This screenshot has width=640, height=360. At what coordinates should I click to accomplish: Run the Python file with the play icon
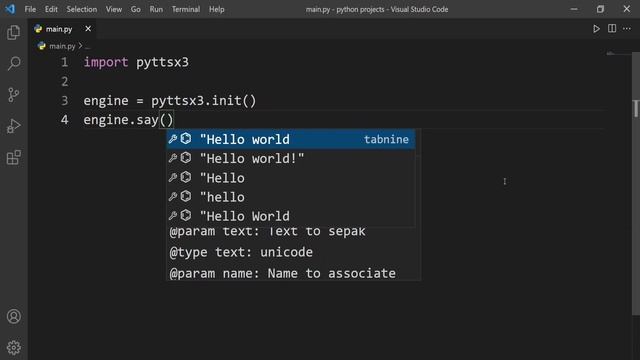point(596,29)
